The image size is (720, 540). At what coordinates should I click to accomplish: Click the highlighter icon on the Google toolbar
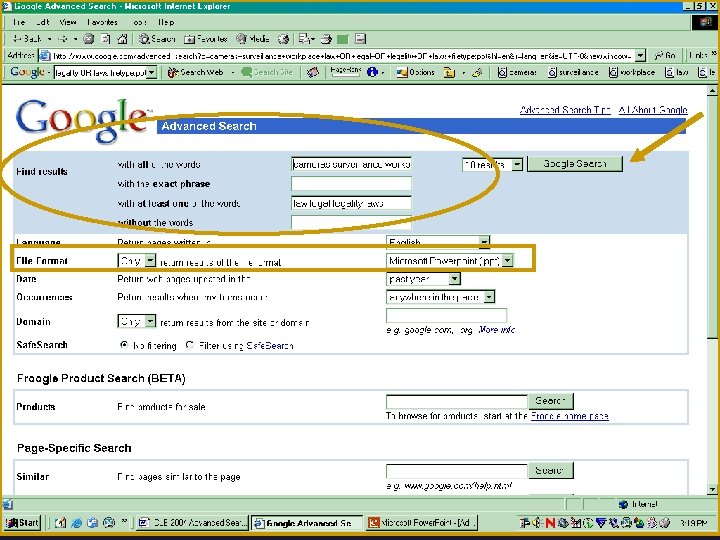pos(477,72)
